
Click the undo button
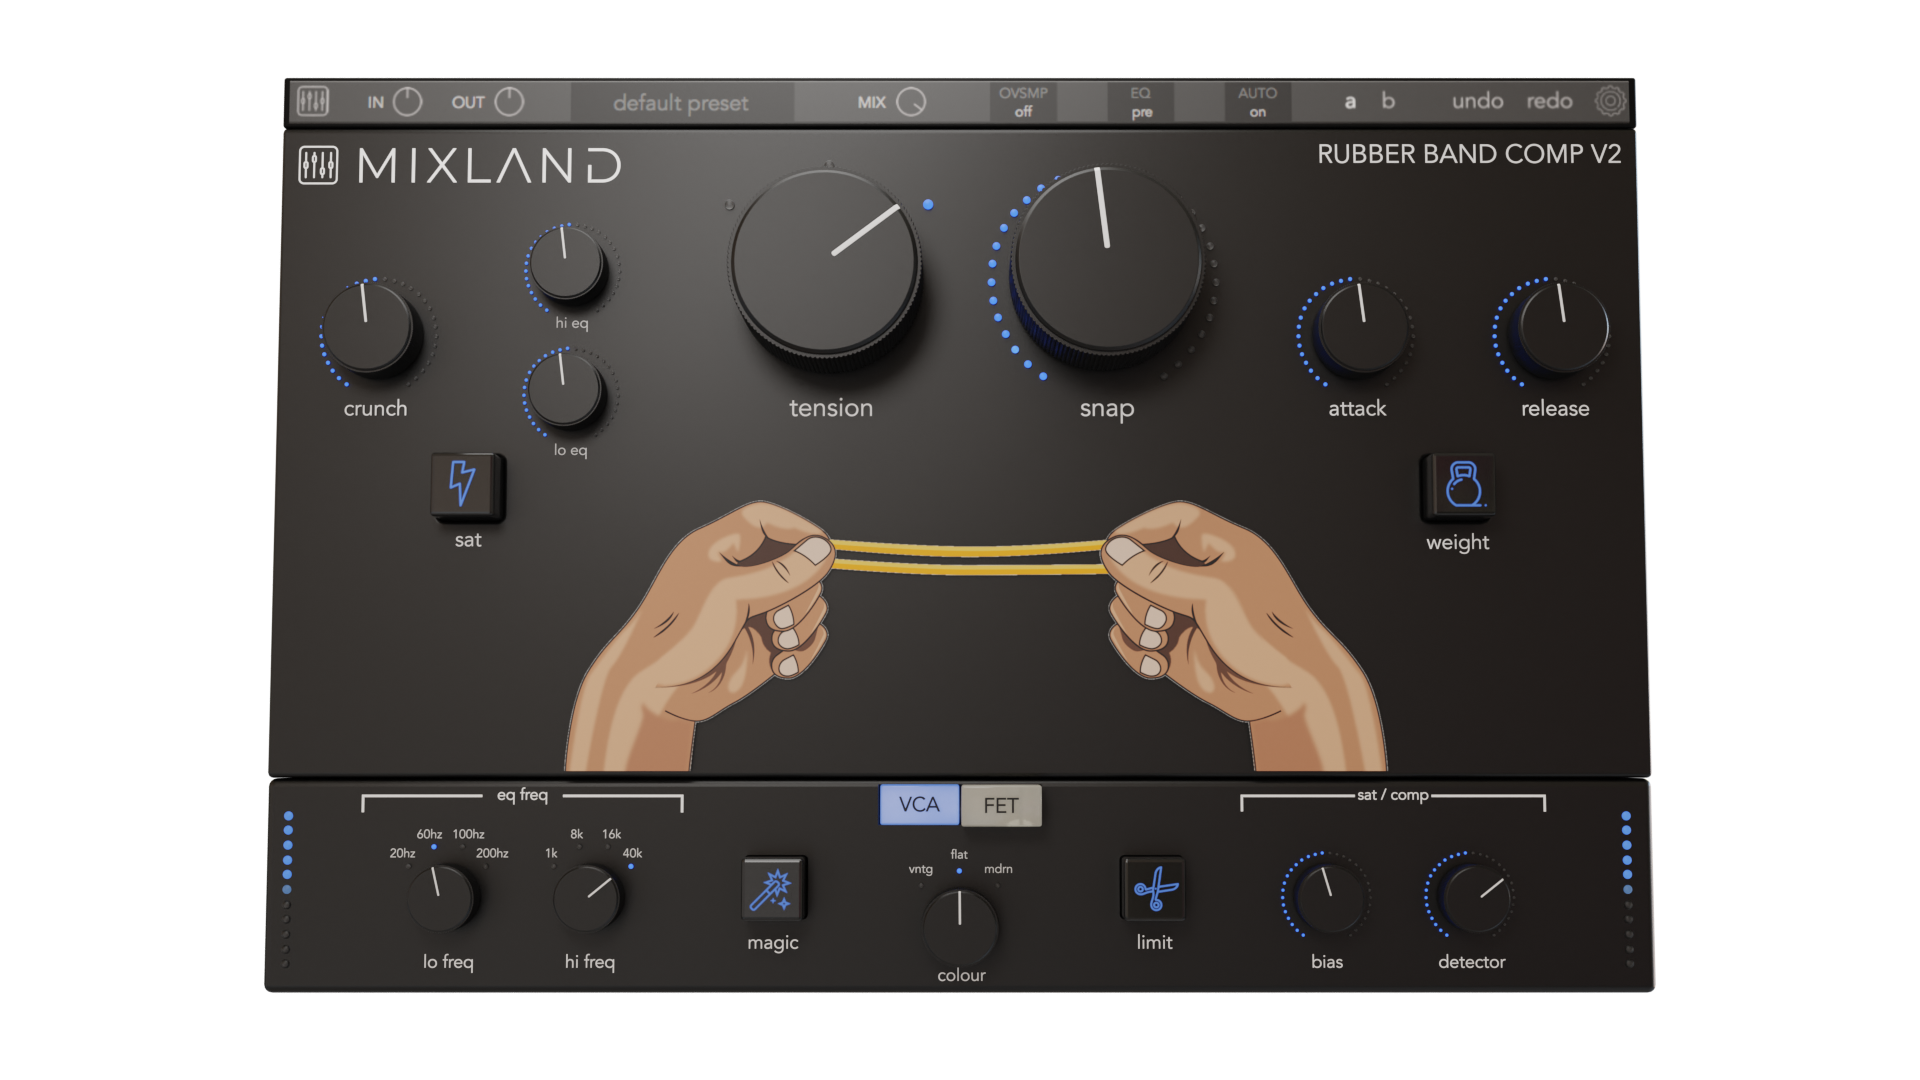pyautogui.click(x=1477, y=101)
